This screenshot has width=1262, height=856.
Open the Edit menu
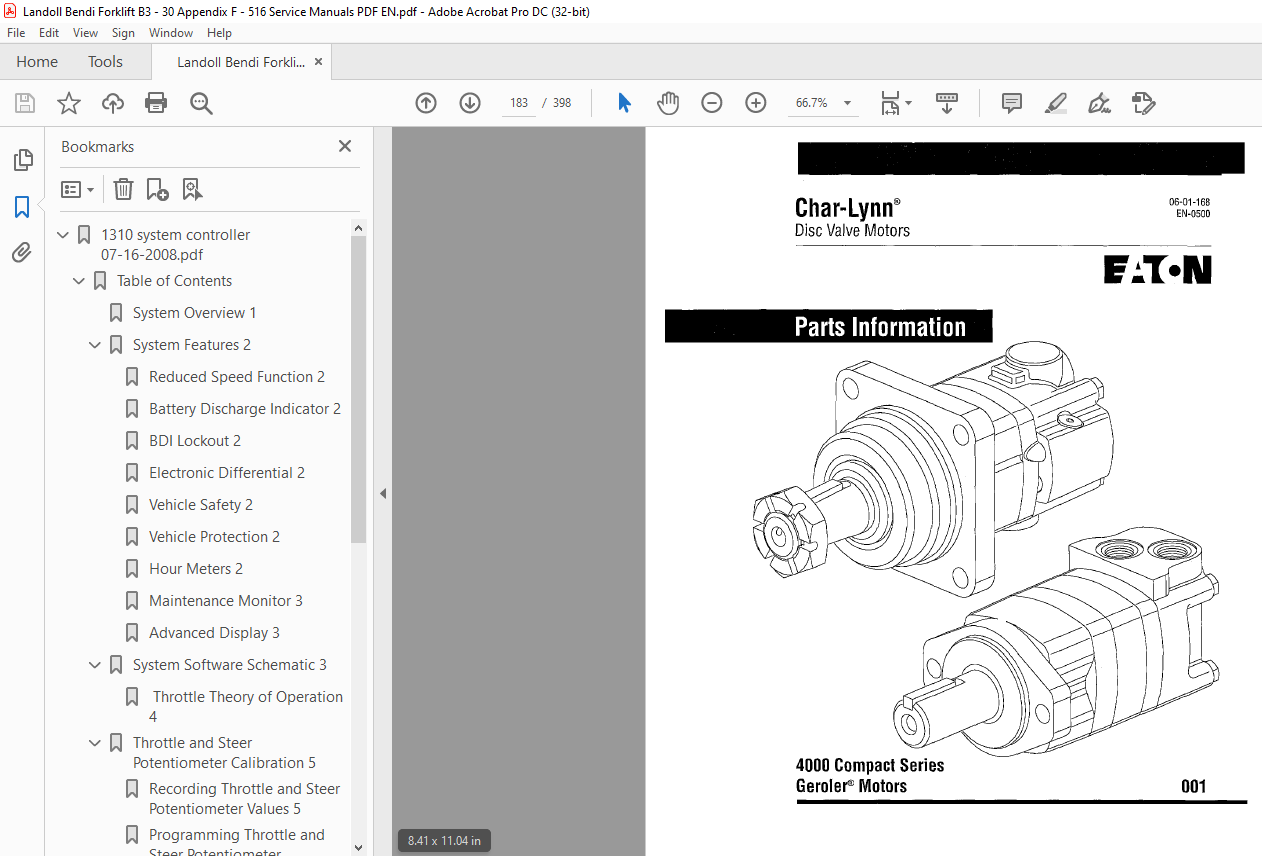tap(49, 33)
